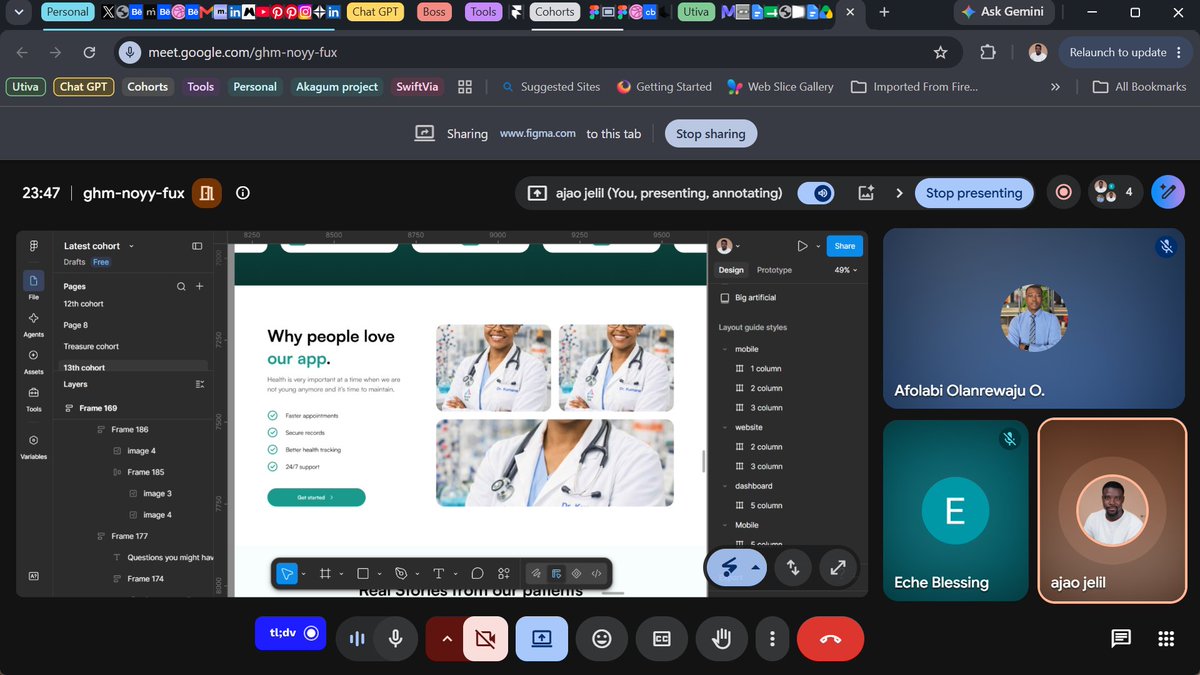Open the zoom 49% dropdown
Viewport: 1200px width, 675px height.
846,270
